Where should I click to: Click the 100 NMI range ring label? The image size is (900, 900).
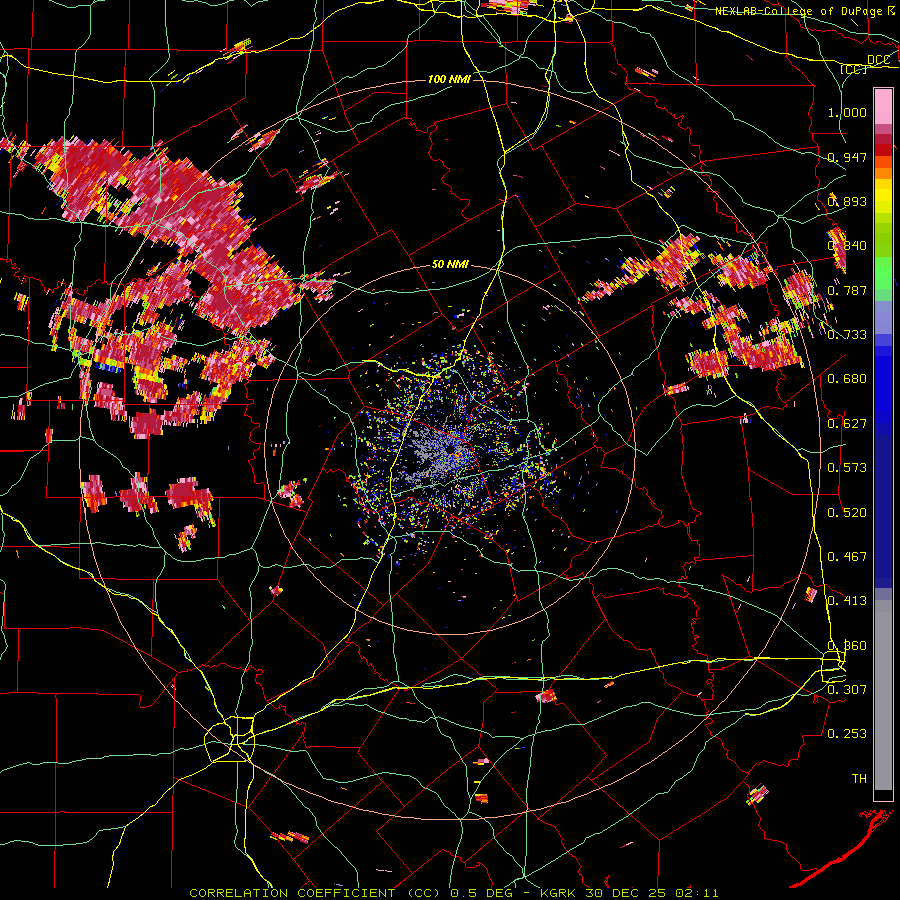(449, 79)
